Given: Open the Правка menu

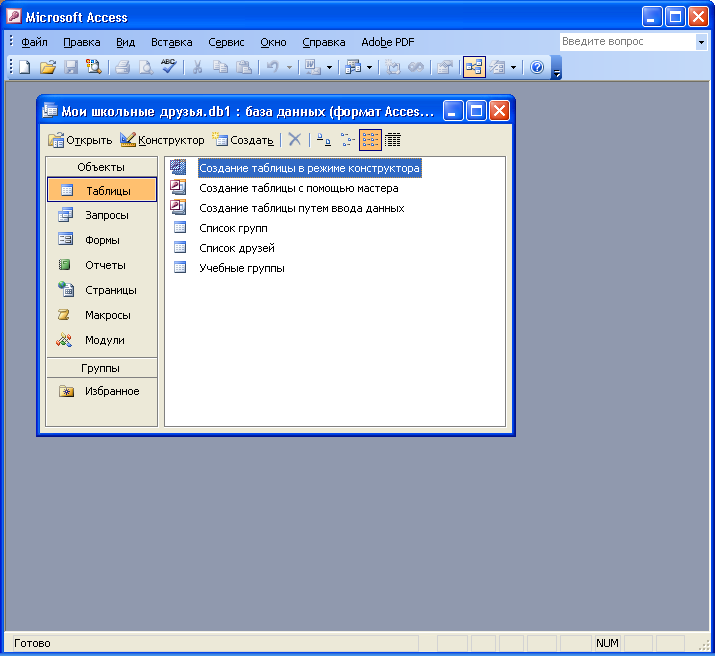Looking at the screenshot, I should point(82,42).
